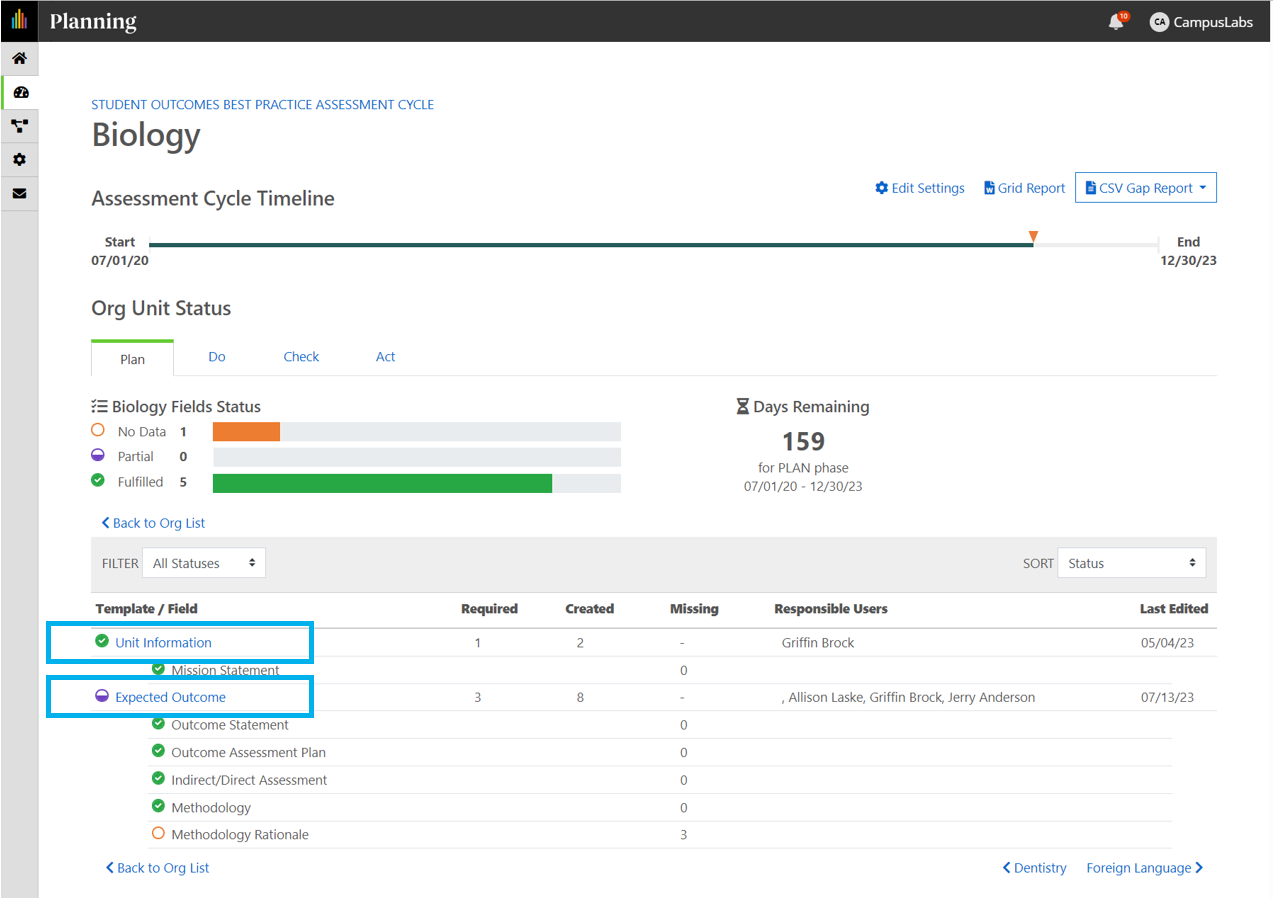Click the checklist icon beside Biology Fields Status
Screen dimensions: 1274x898
point(99,407)
